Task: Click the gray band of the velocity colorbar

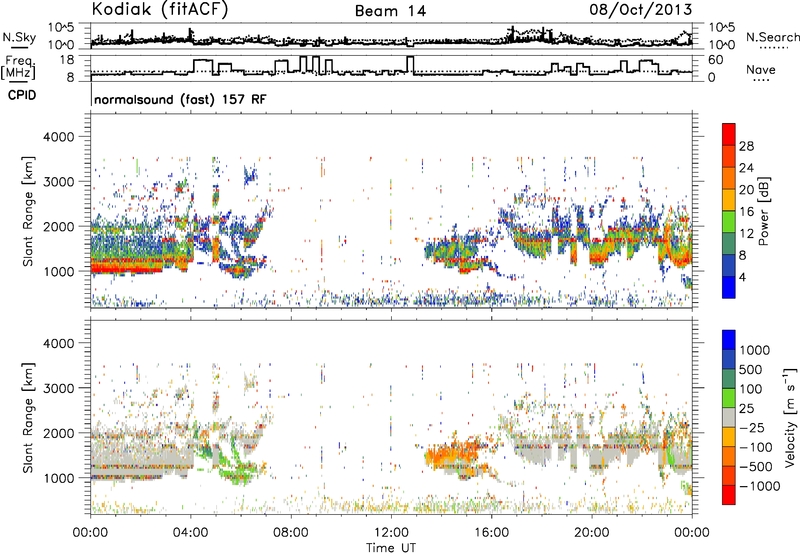Action: [x=729, y=418]
